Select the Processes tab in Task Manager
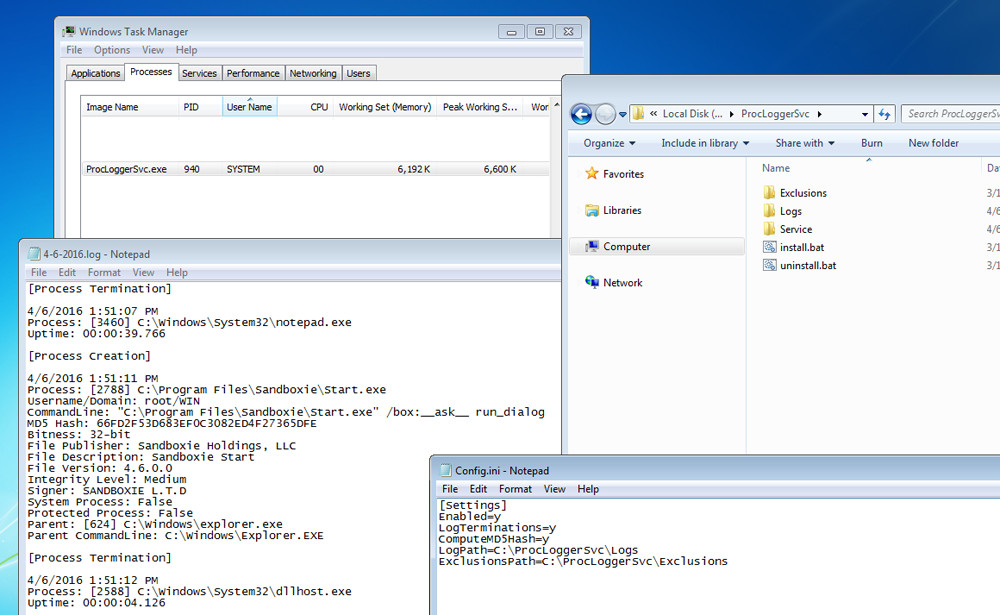Image resolution: width=1000 pixels, height=615 pixels. [x=151, y=72]
